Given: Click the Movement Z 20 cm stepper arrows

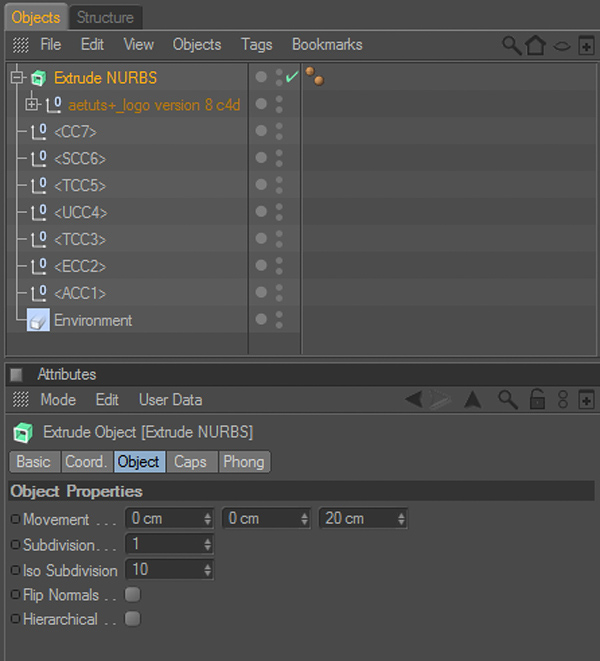Looking at the screenshot, I should [401, 519].
